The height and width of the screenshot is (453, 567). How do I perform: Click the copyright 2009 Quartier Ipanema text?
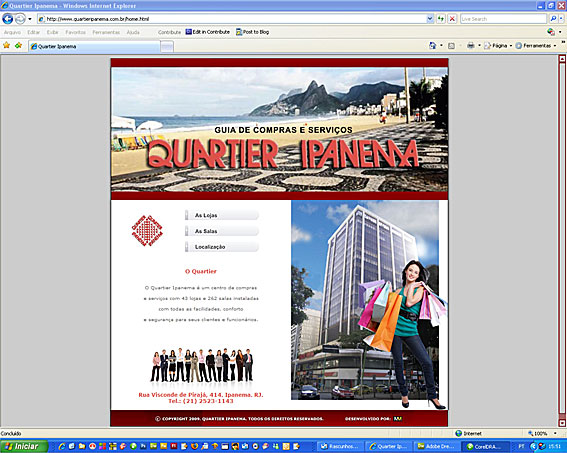[239, 419]
